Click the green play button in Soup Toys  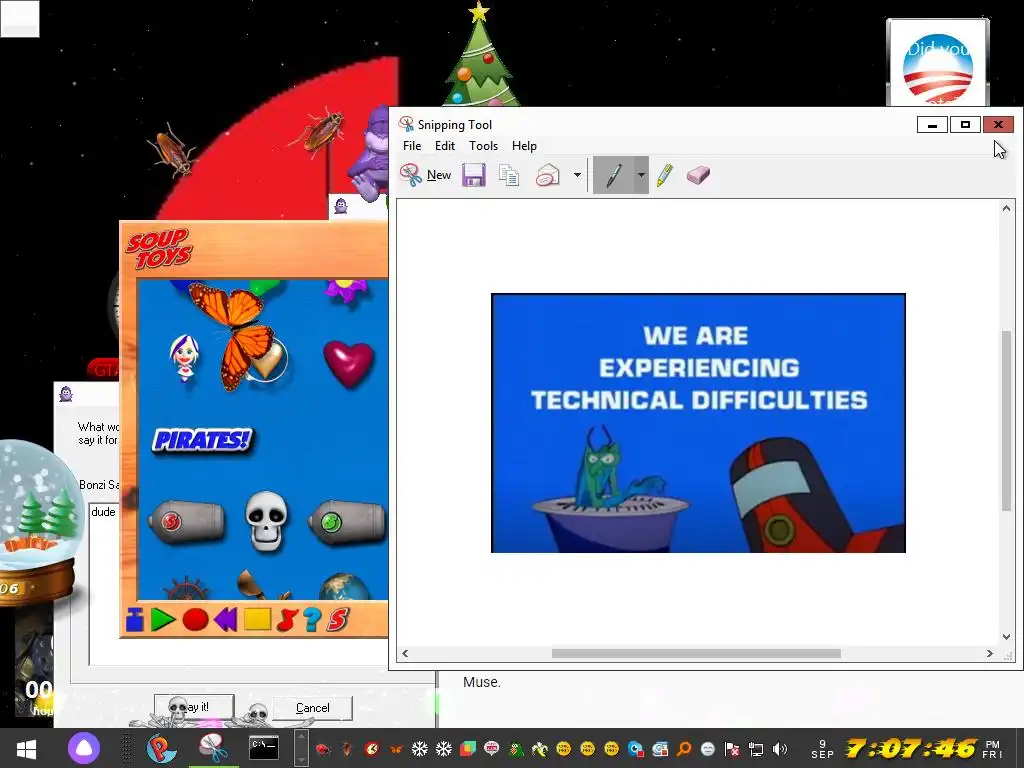click(x=163, y=619)
